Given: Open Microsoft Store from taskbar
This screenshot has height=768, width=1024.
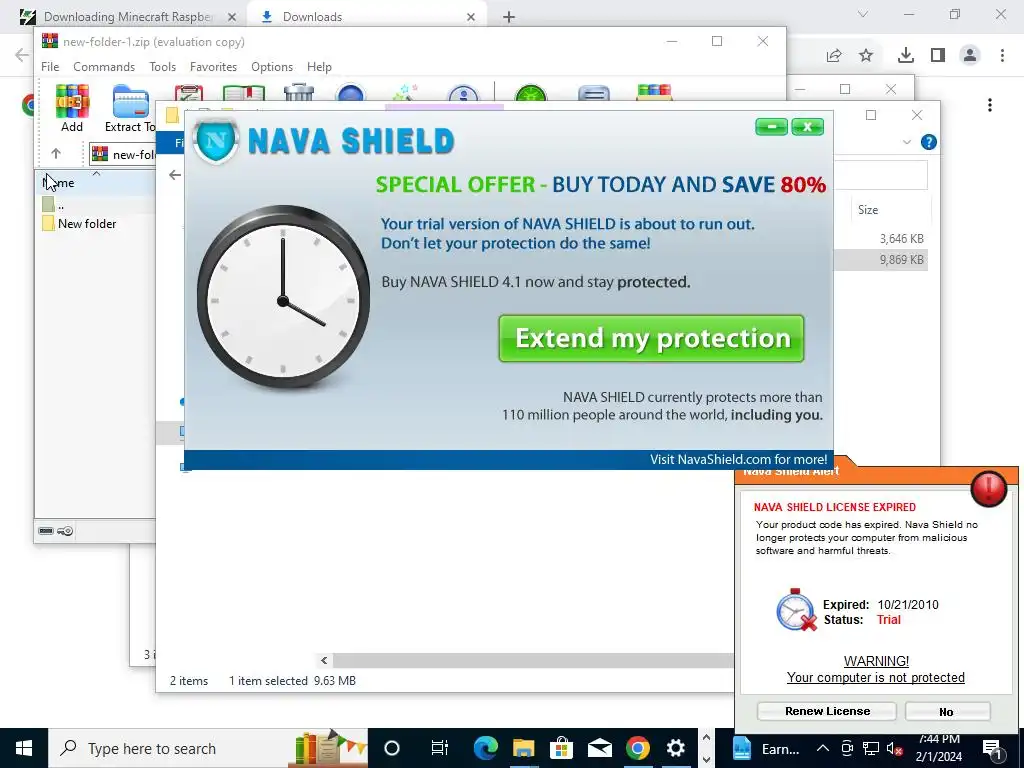Looking at the screenshot, I should pyautogui.click(x=561, y=748).
